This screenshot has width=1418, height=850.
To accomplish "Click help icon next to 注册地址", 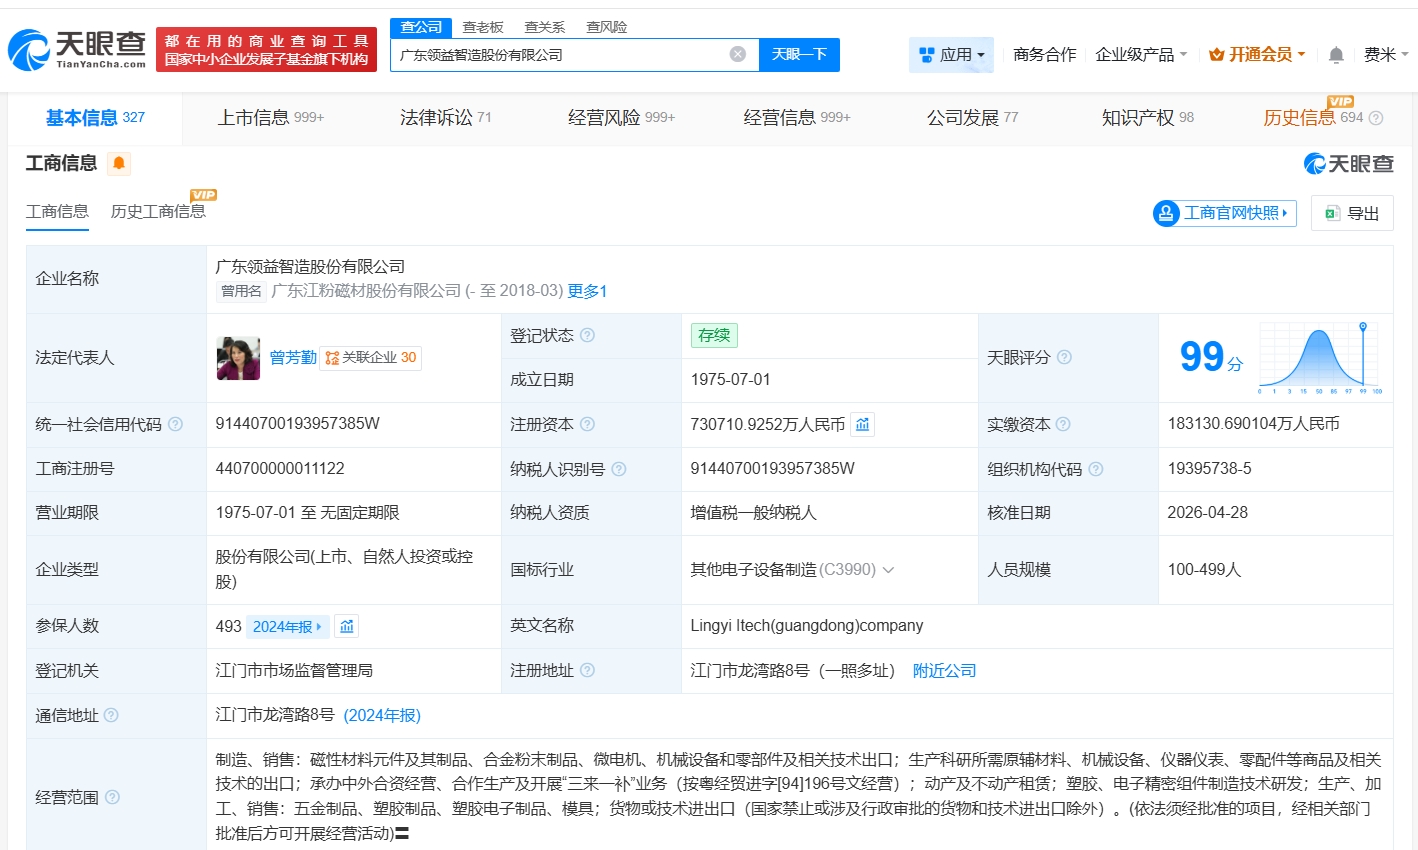I will click(588, 670).
